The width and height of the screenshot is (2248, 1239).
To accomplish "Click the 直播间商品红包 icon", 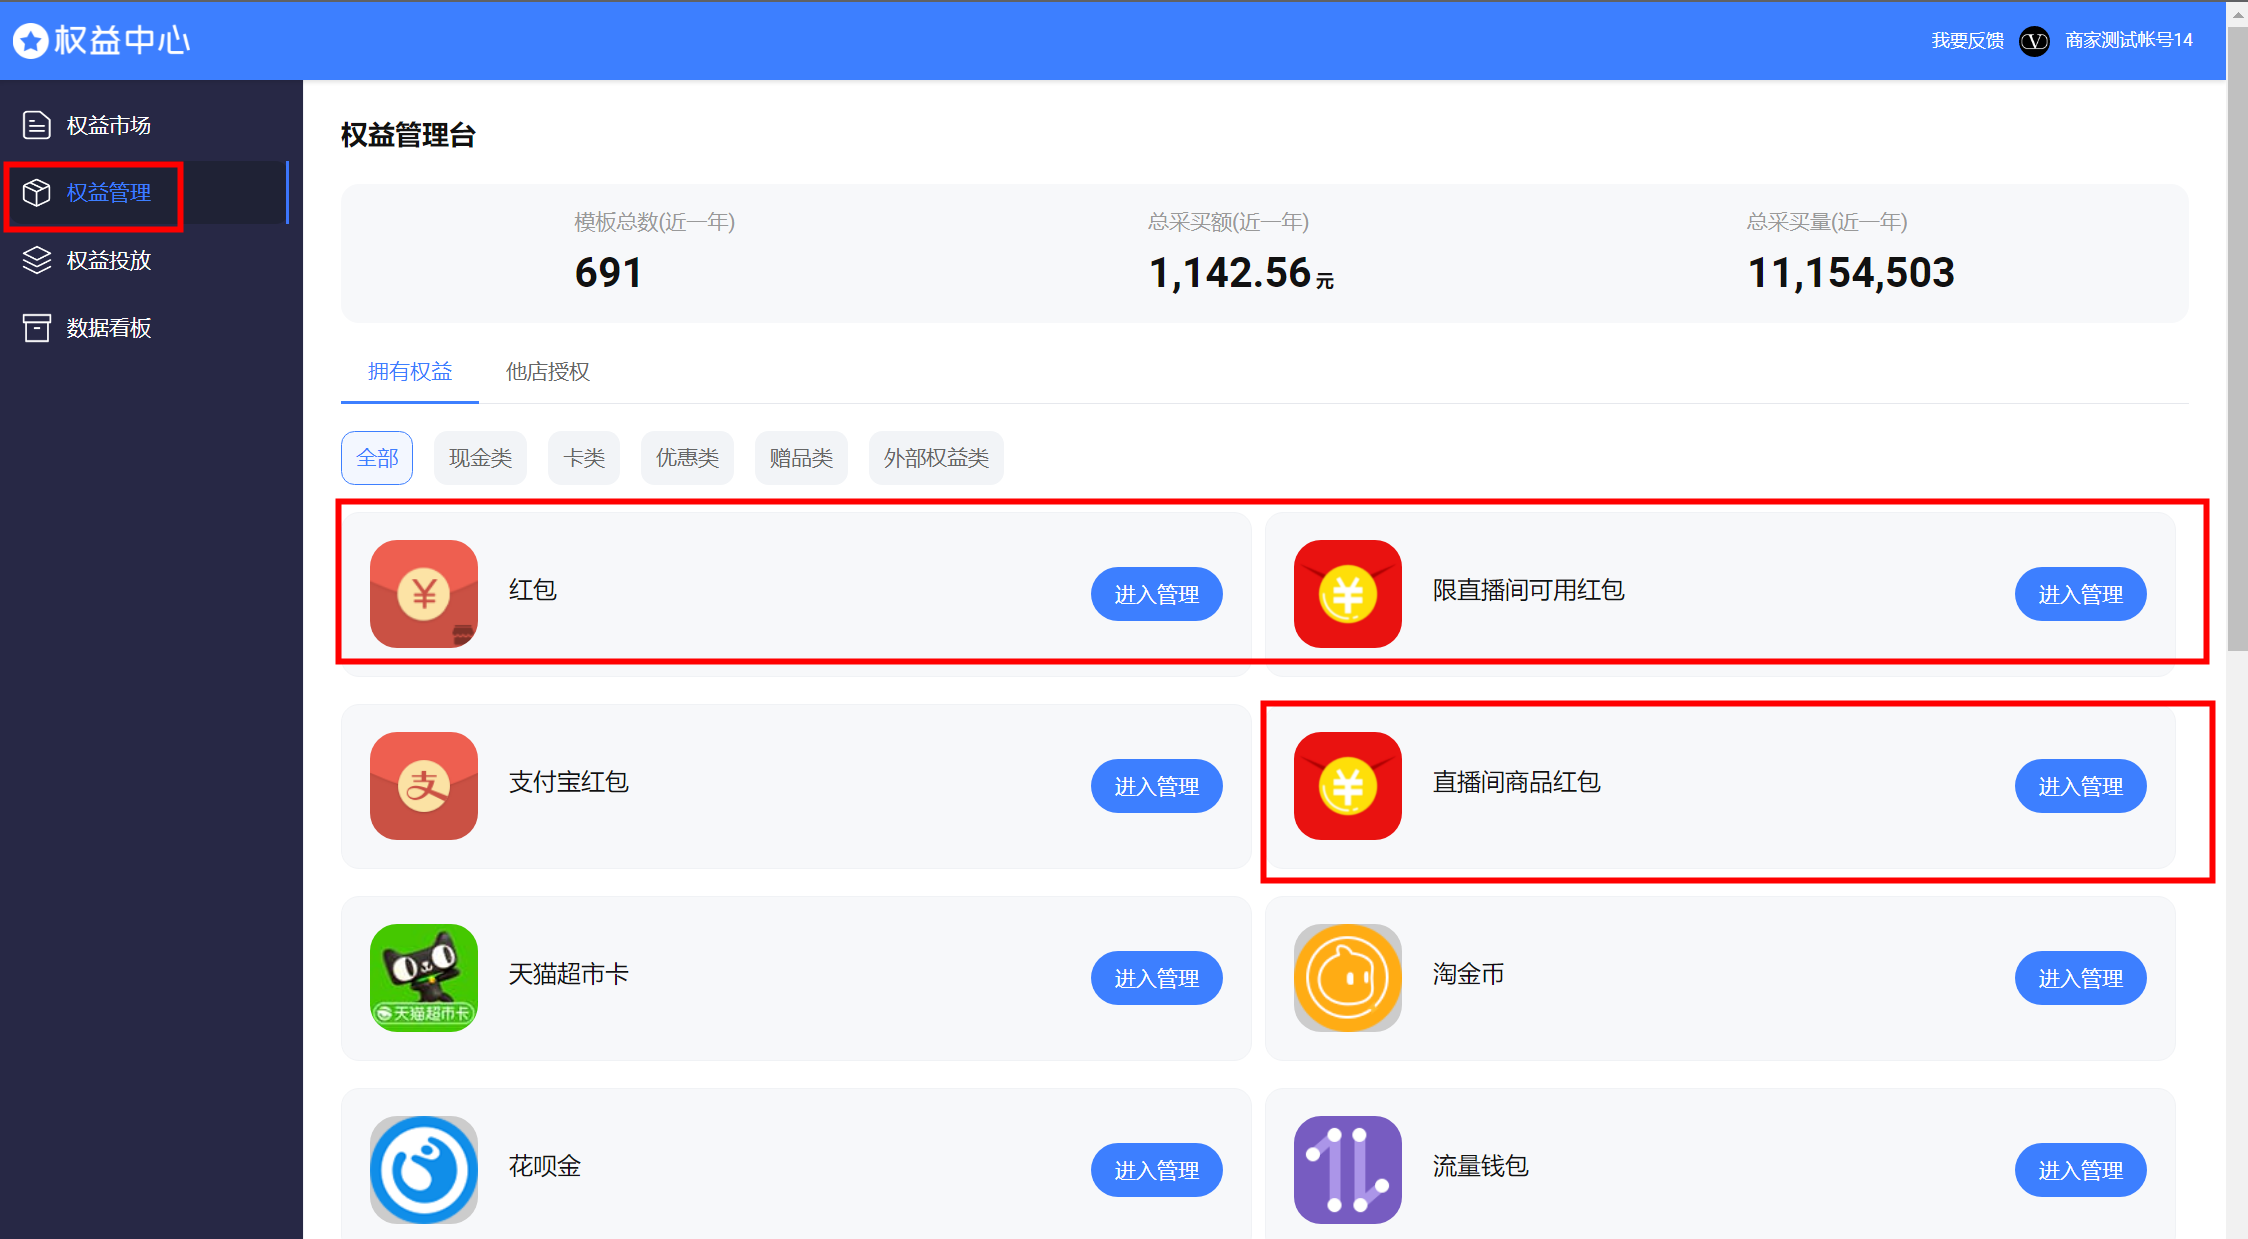I will coord(1348,786).
